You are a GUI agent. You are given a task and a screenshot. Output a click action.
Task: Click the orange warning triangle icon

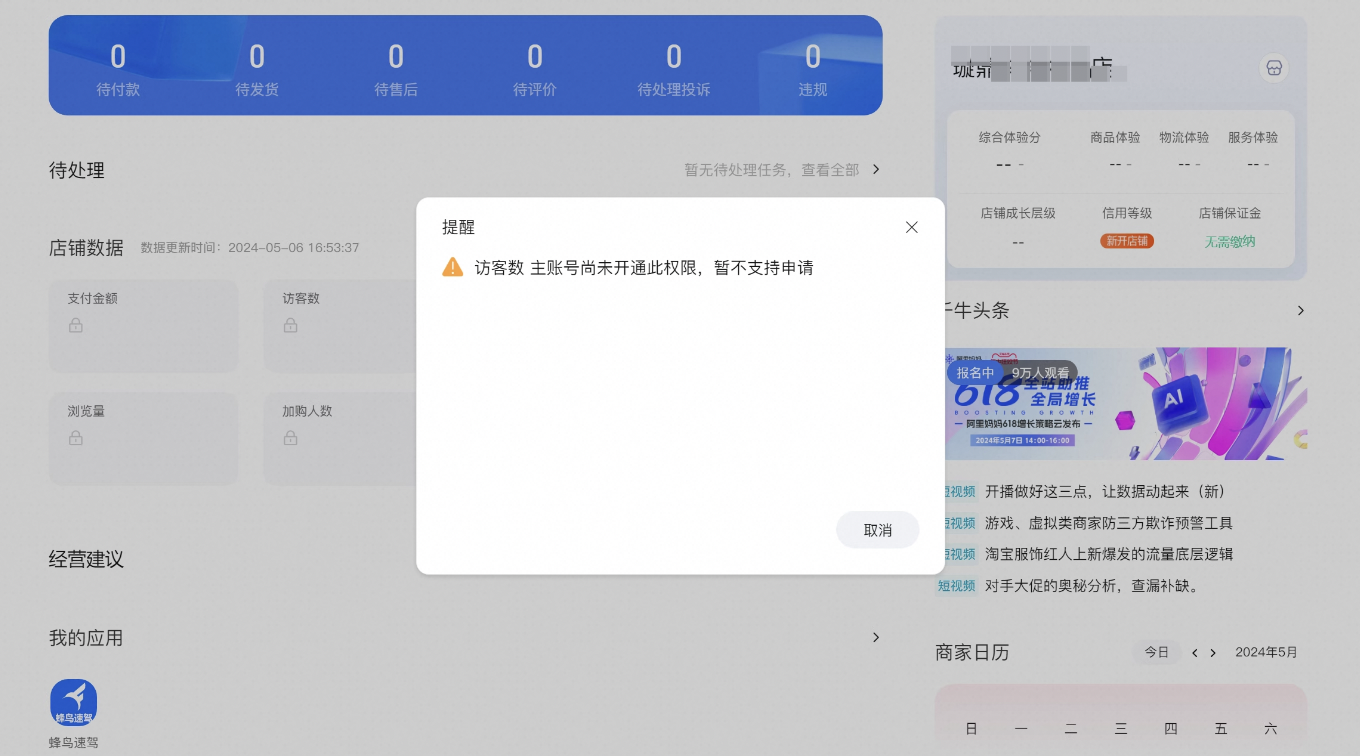[453, 267]
